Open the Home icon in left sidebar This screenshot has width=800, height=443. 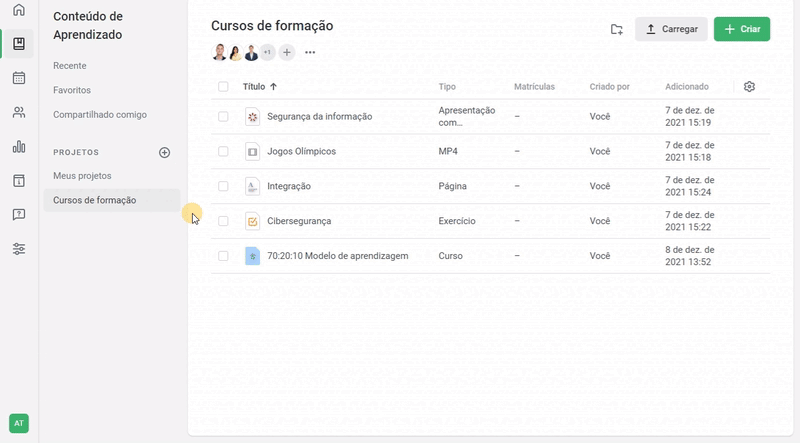pos(18,11)
